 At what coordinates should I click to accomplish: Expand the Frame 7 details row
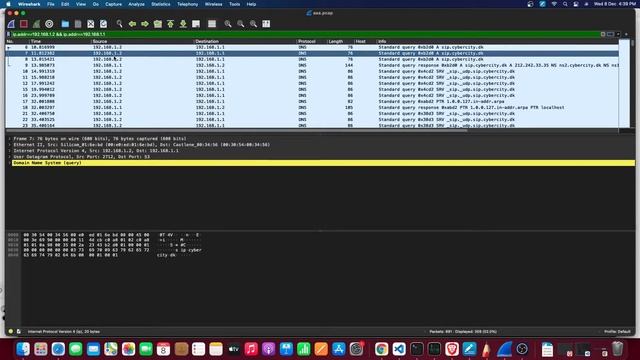[x=9, y=139]
